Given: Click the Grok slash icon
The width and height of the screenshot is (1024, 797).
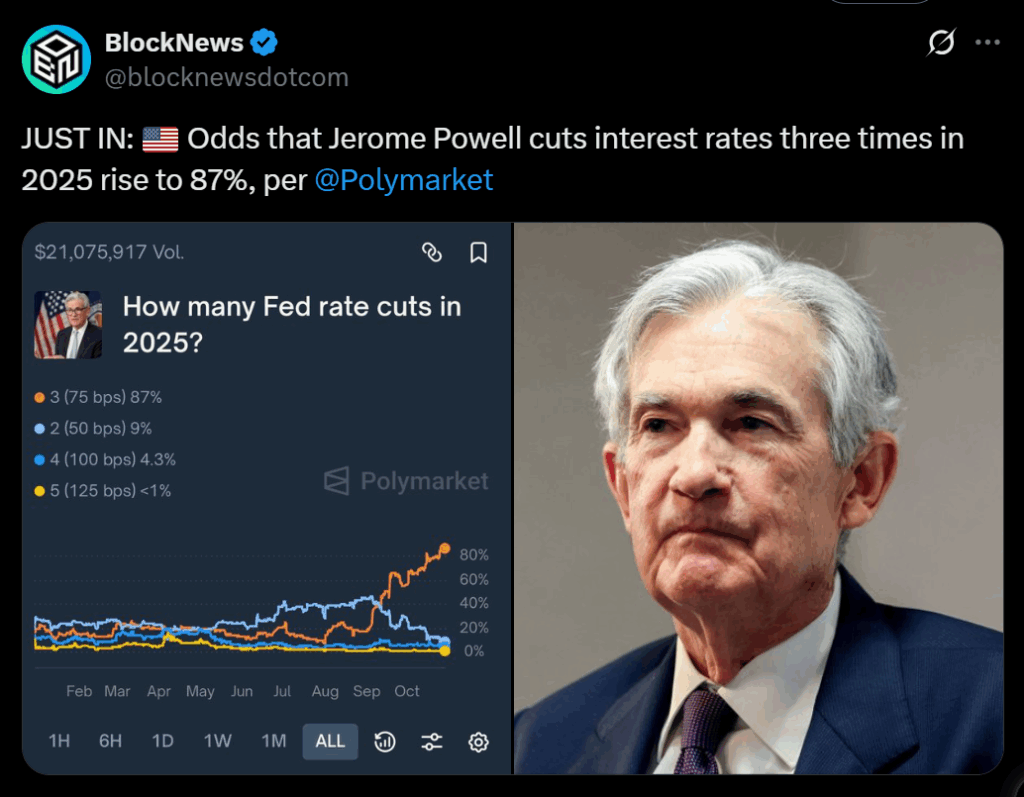Looking at the screenshot, I should 940,43.
